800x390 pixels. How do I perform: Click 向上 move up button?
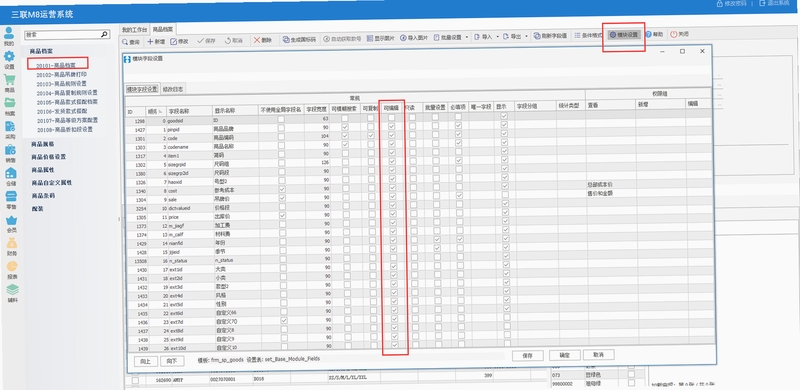(145, 361)
